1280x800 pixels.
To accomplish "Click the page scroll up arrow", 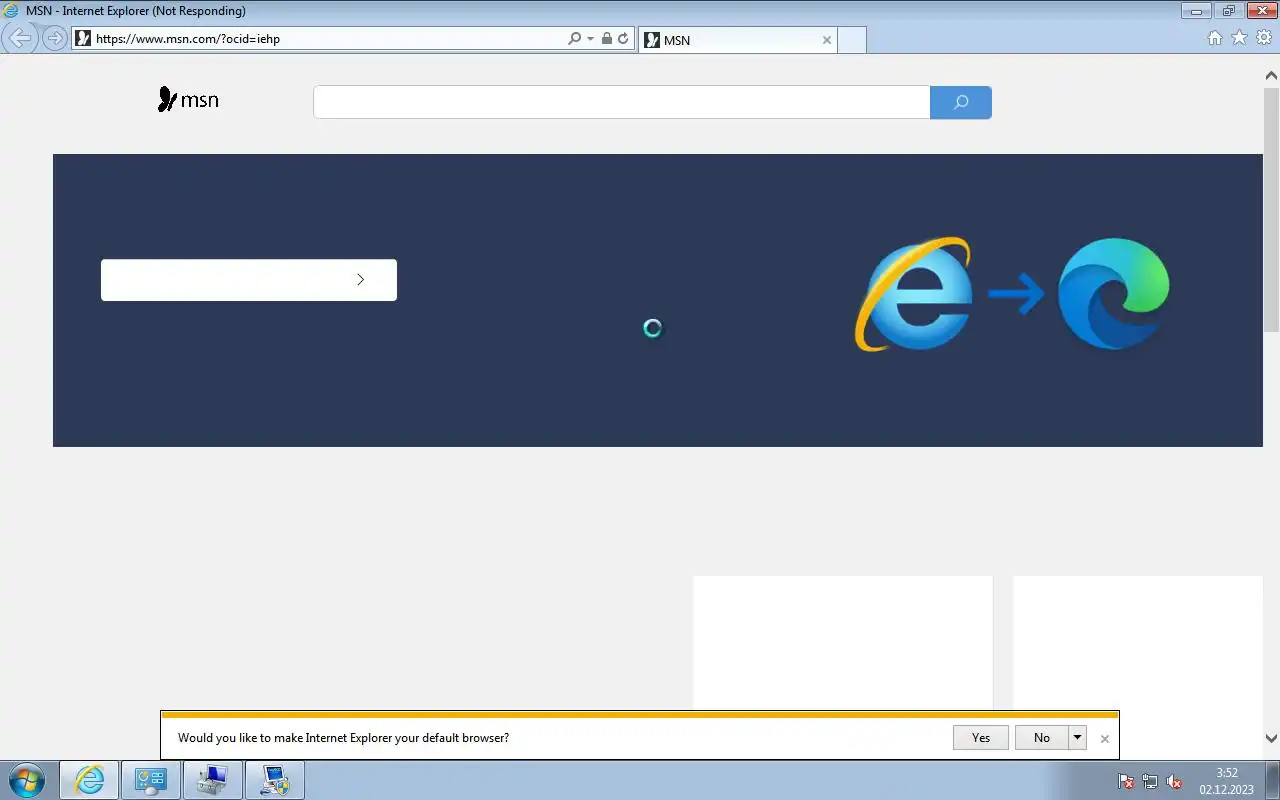I will pos(1271,75).
